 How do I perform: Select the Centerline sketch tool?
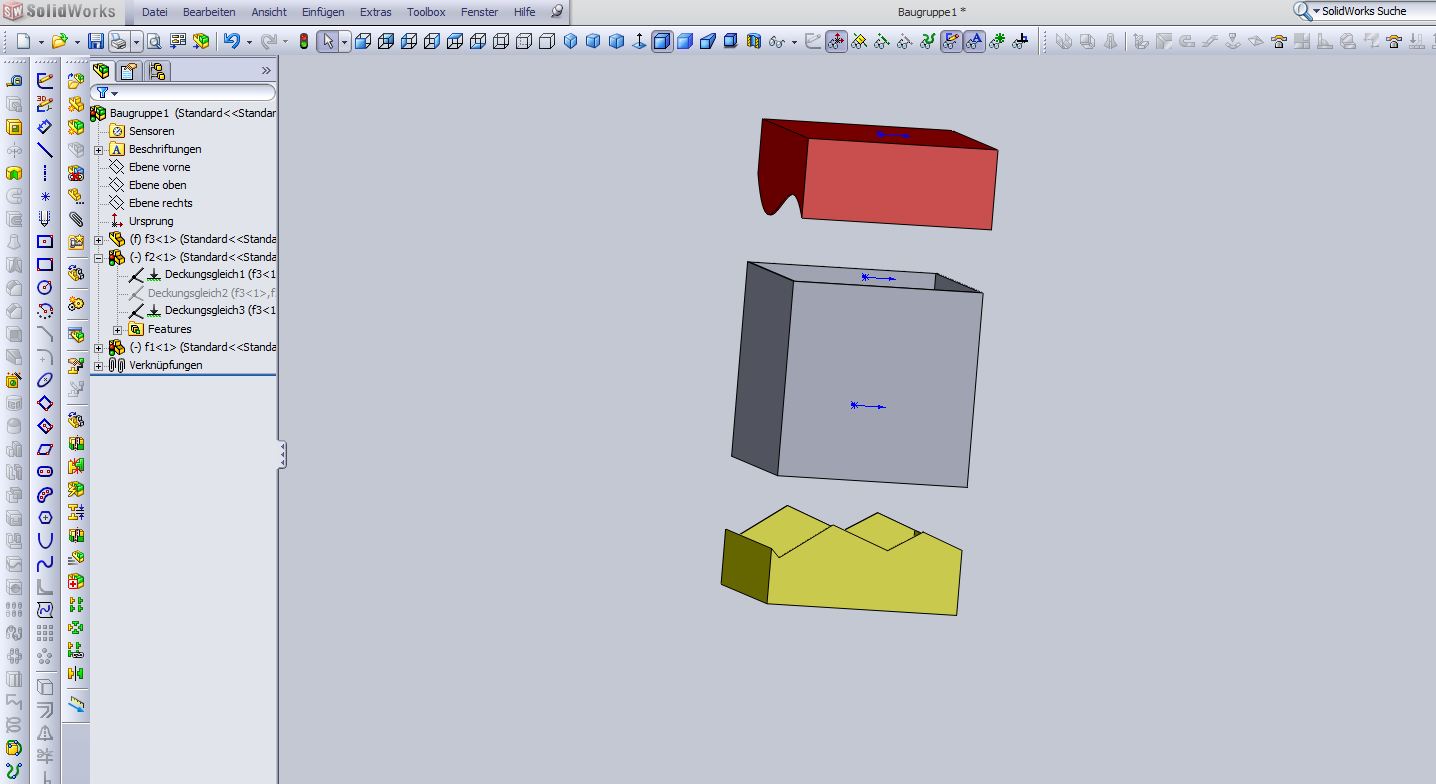45,173
